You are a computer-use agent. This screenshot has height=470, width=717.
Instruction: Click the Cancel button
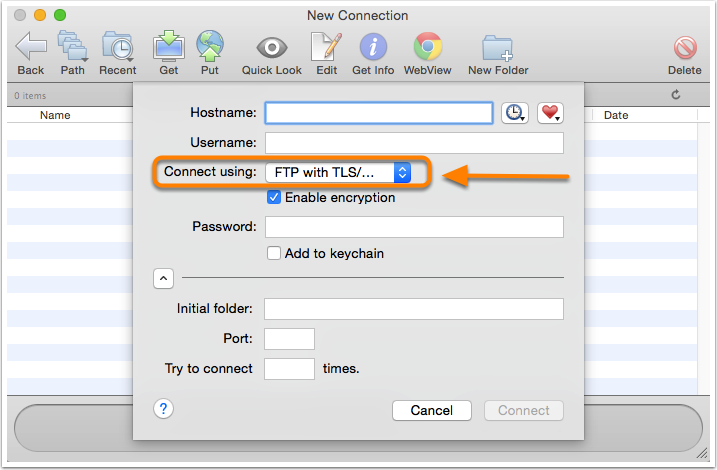[x=432, y=411]
